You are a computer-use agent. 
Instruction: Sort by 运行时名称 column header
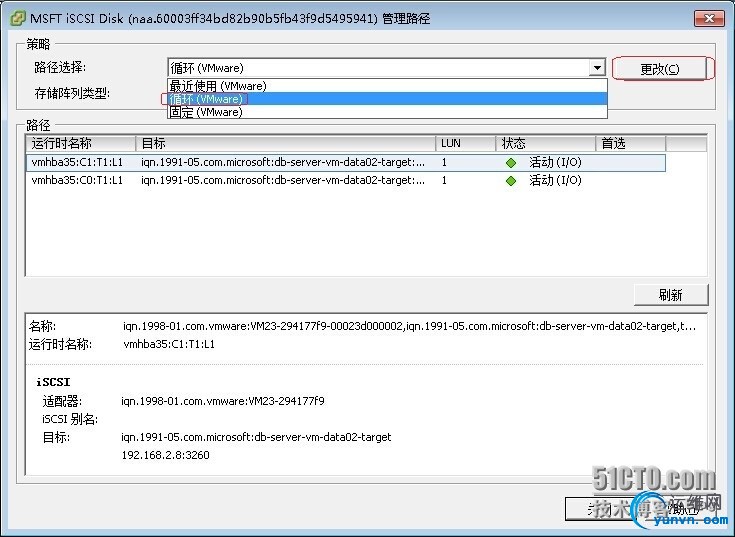coord(81,143)
